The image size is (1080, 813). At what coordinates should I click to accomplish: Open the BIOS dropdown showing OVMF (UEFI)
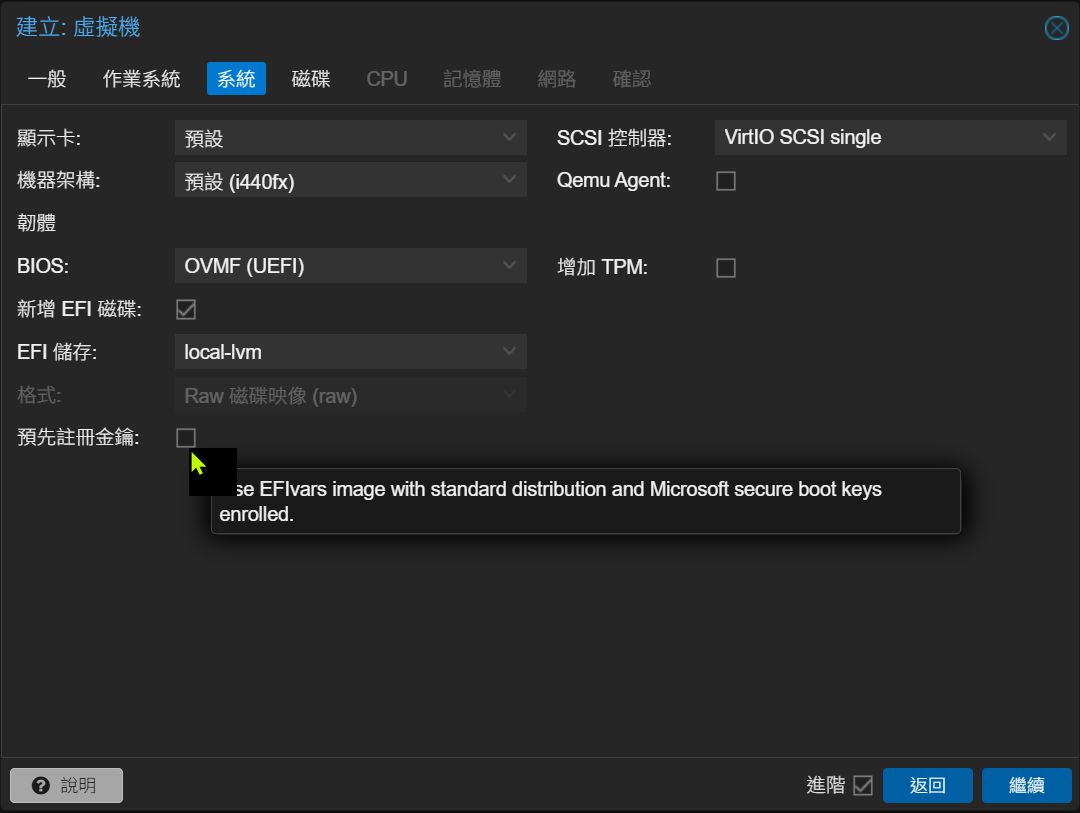pos(351,266)
